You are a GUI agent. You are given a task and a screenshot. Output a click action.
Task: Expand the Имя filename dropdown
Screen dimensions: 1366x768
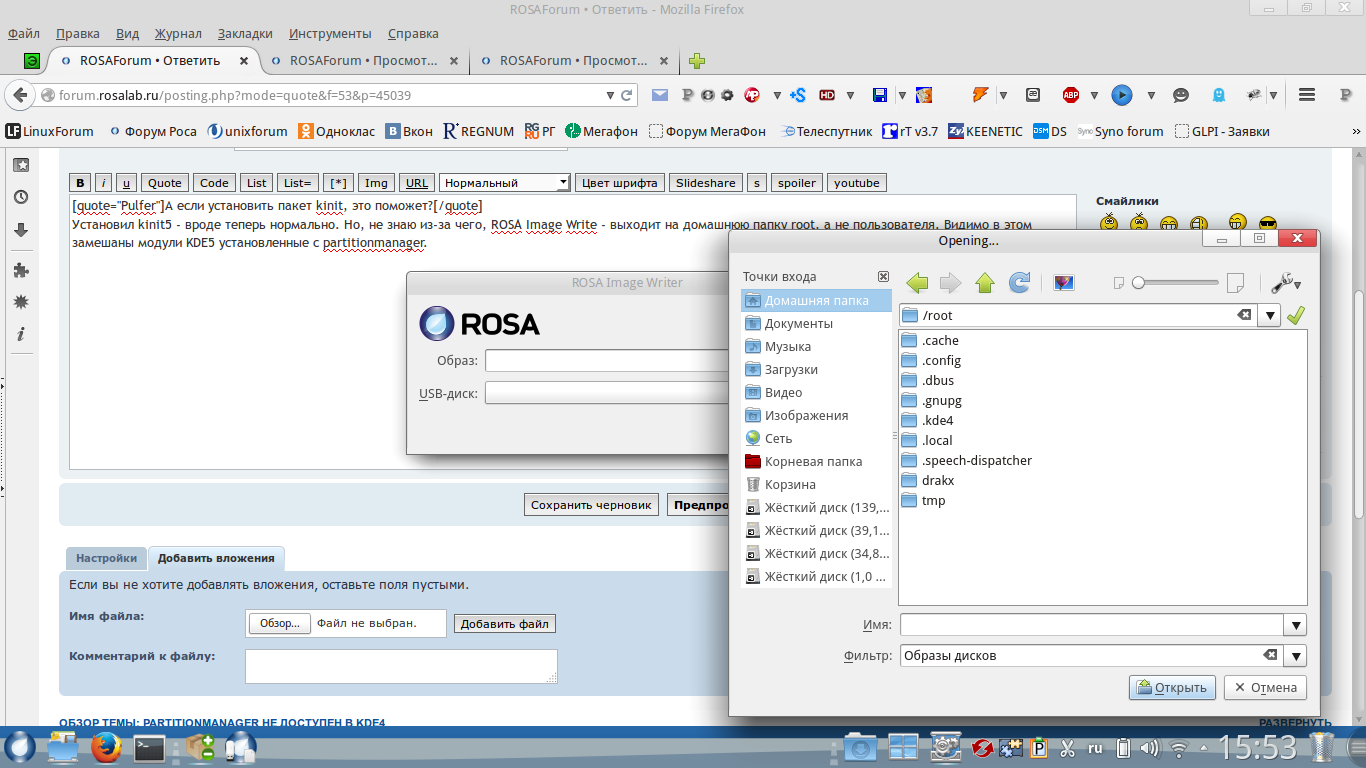(1296, 625)
